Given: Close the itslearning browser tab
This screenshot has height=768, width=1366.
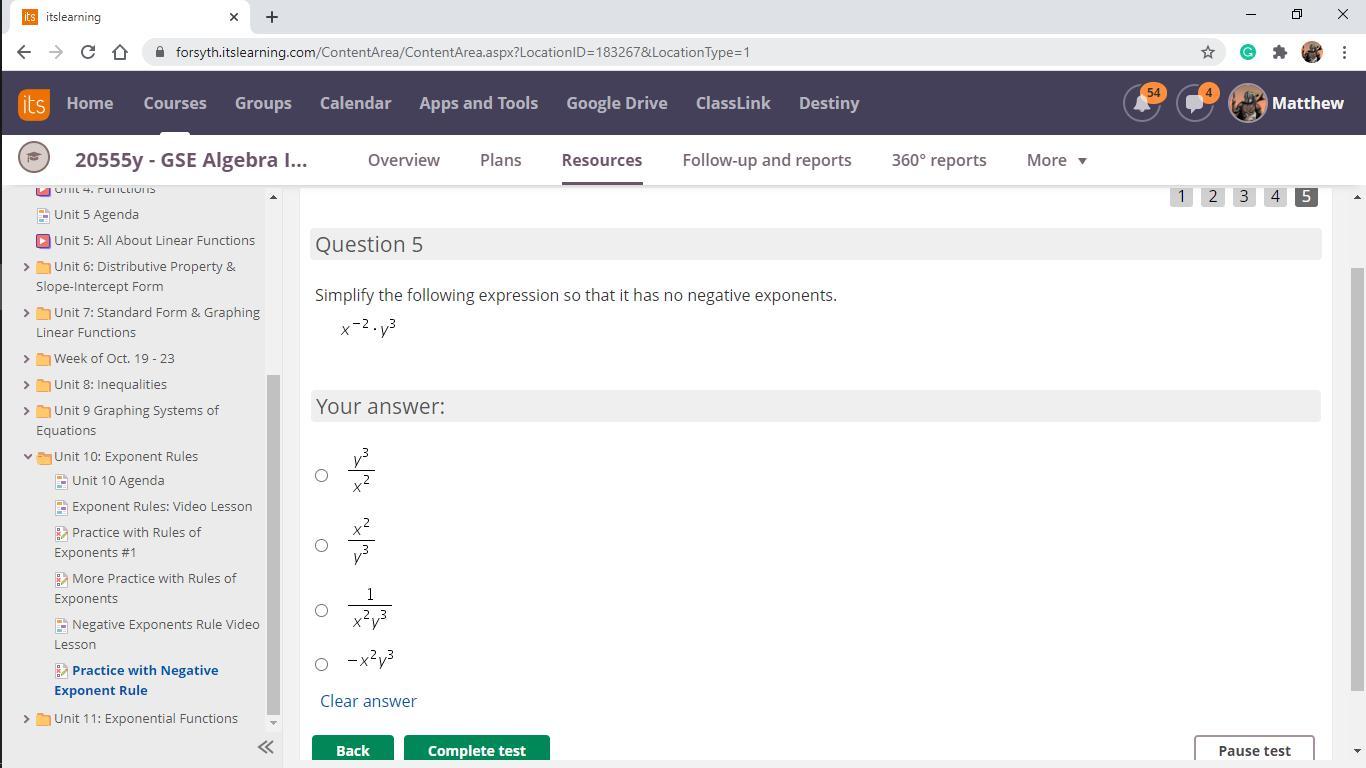Looking at the screenshot, I should click(x=234, y=17).
